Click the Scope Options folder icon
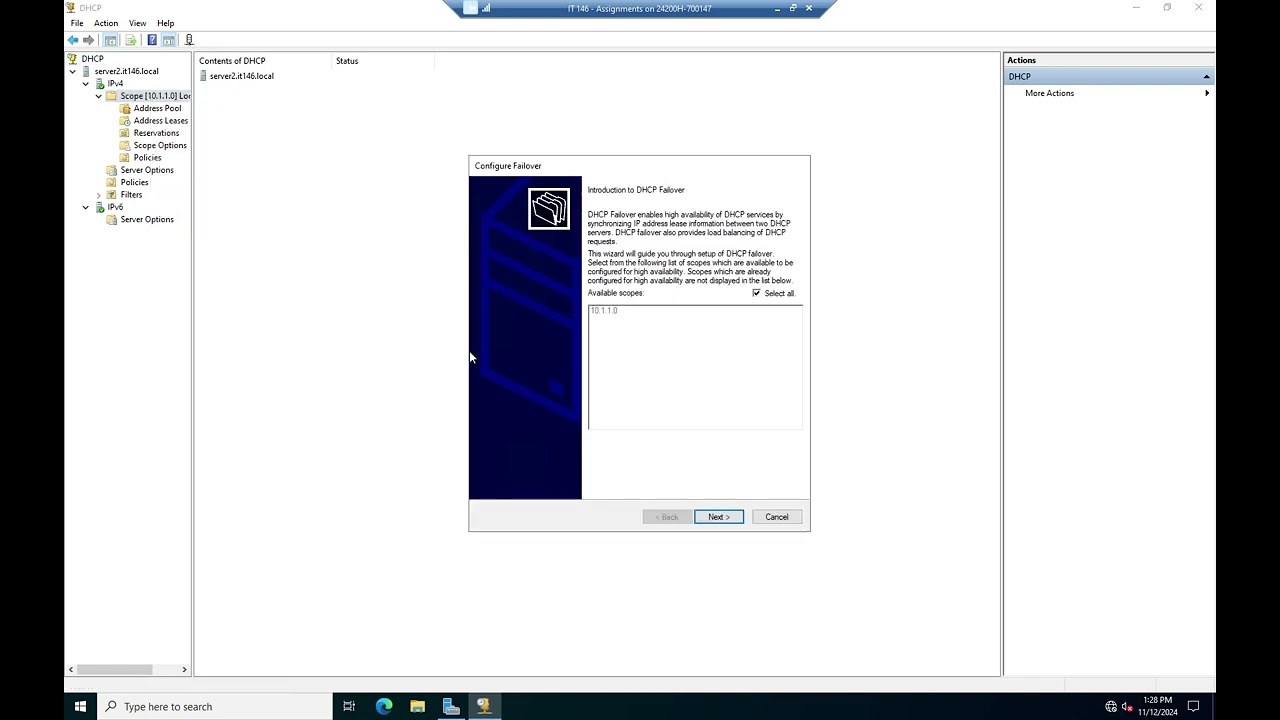This screenshot has width=1280, height=720. (125, 145)
